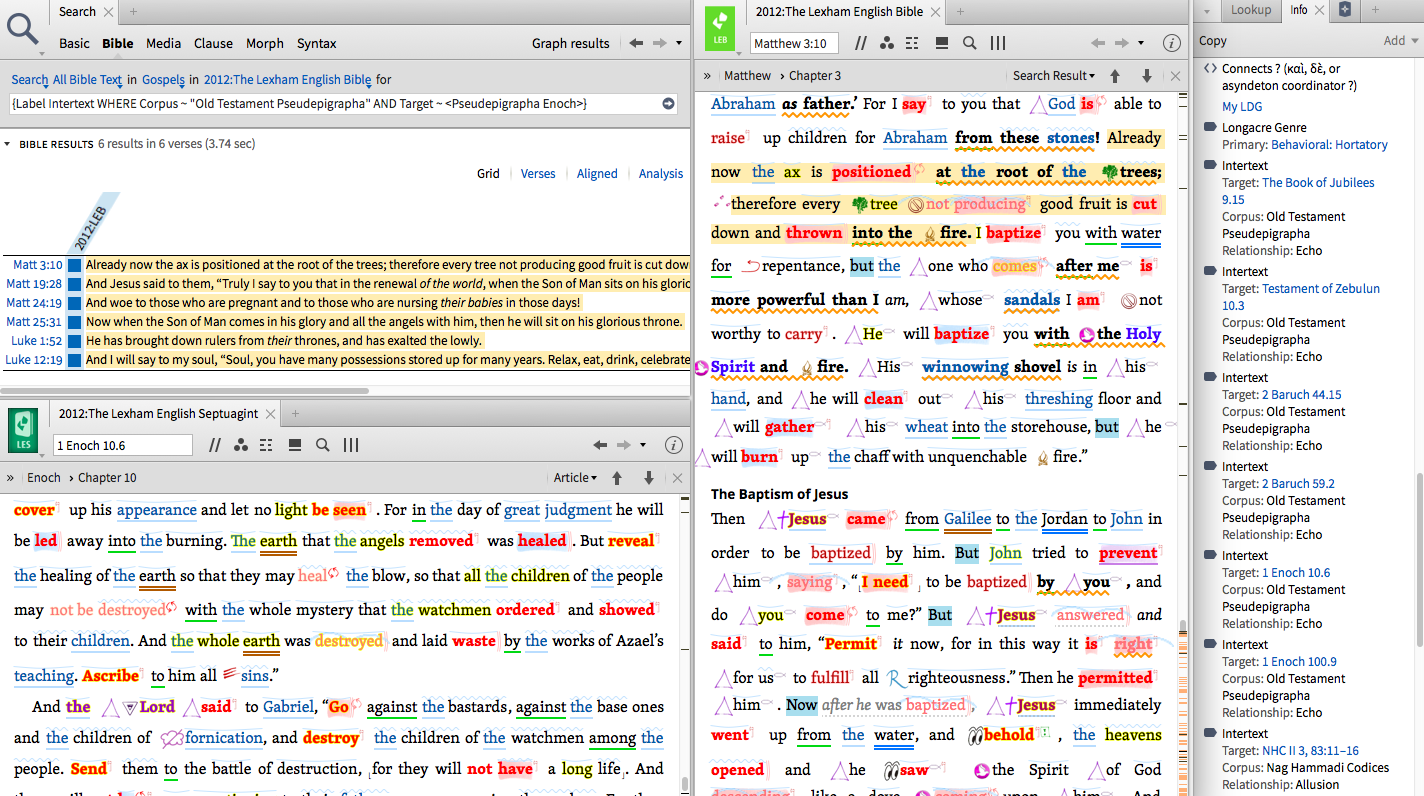Click inline search icon in Septuagint toolbar
The width and height of the screenshot is (1424, 796).
pyautogui.click(x=323, y=445)
